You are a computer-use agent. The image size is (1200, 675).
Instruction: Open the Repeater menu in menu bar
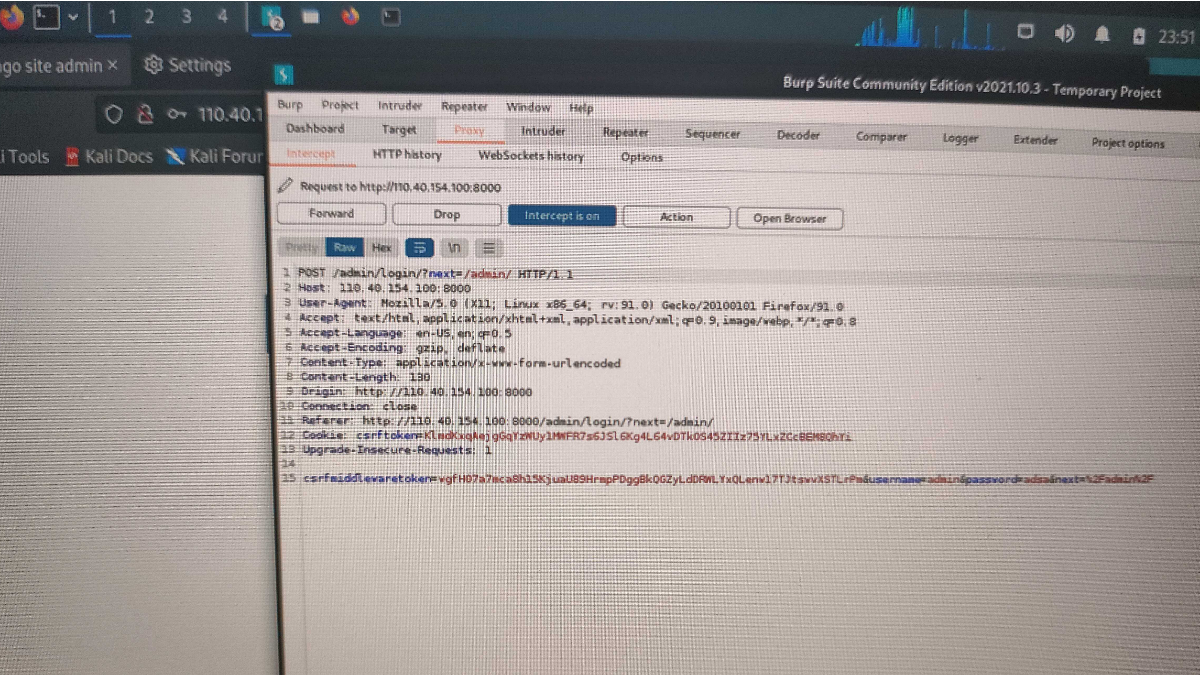[464, 106]
